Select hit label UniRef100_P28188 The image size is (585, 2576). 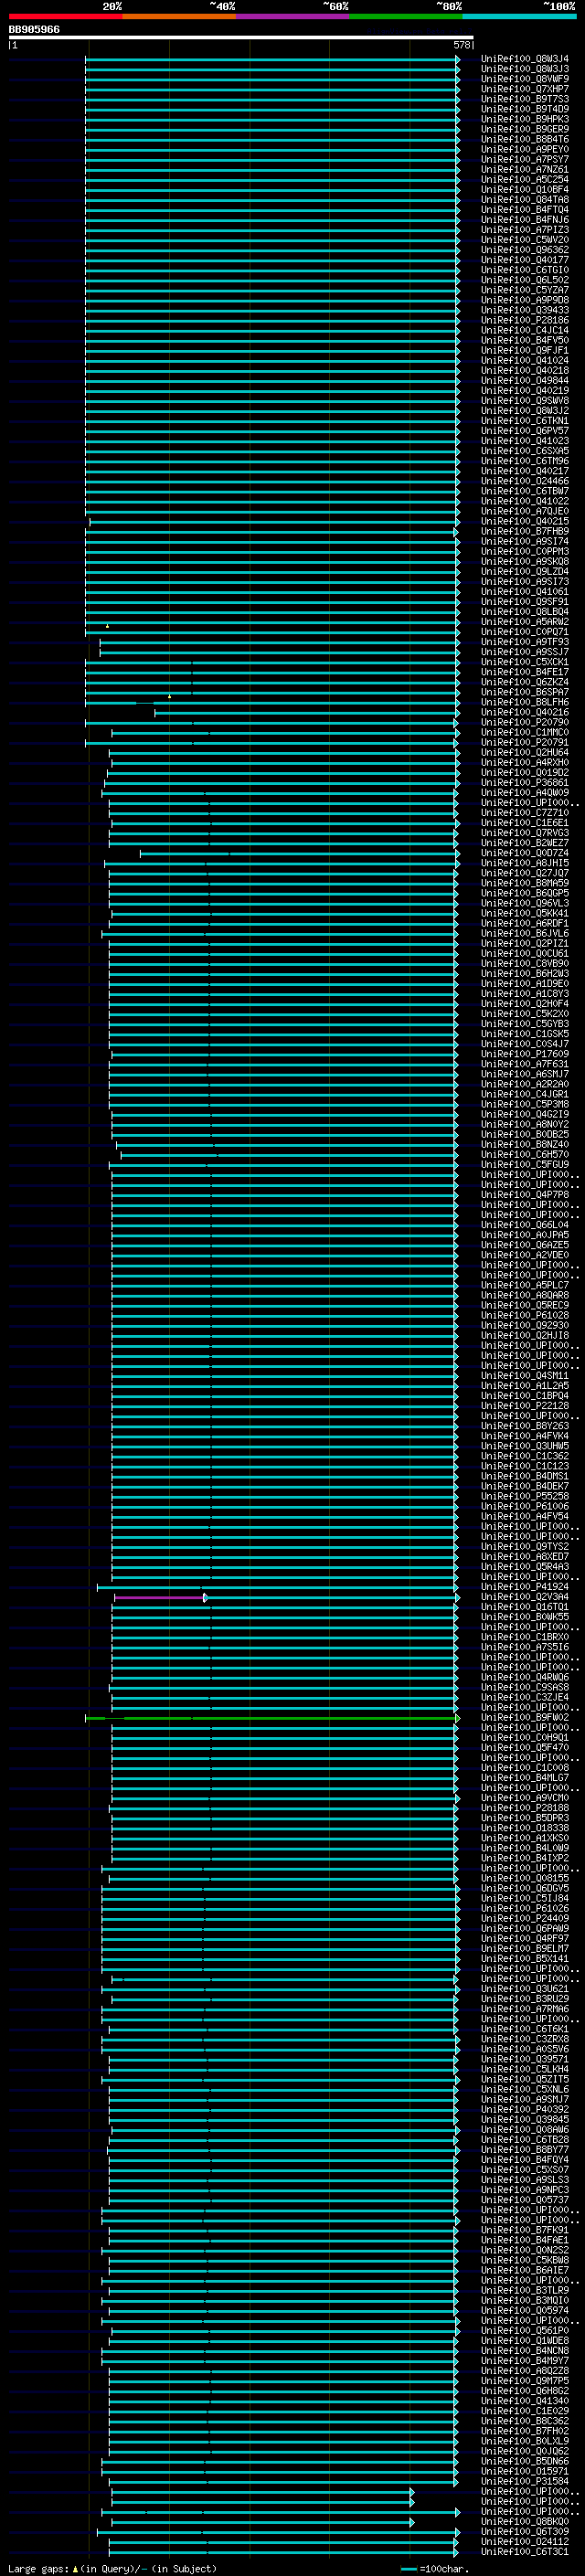click(x=525, y=1808)
